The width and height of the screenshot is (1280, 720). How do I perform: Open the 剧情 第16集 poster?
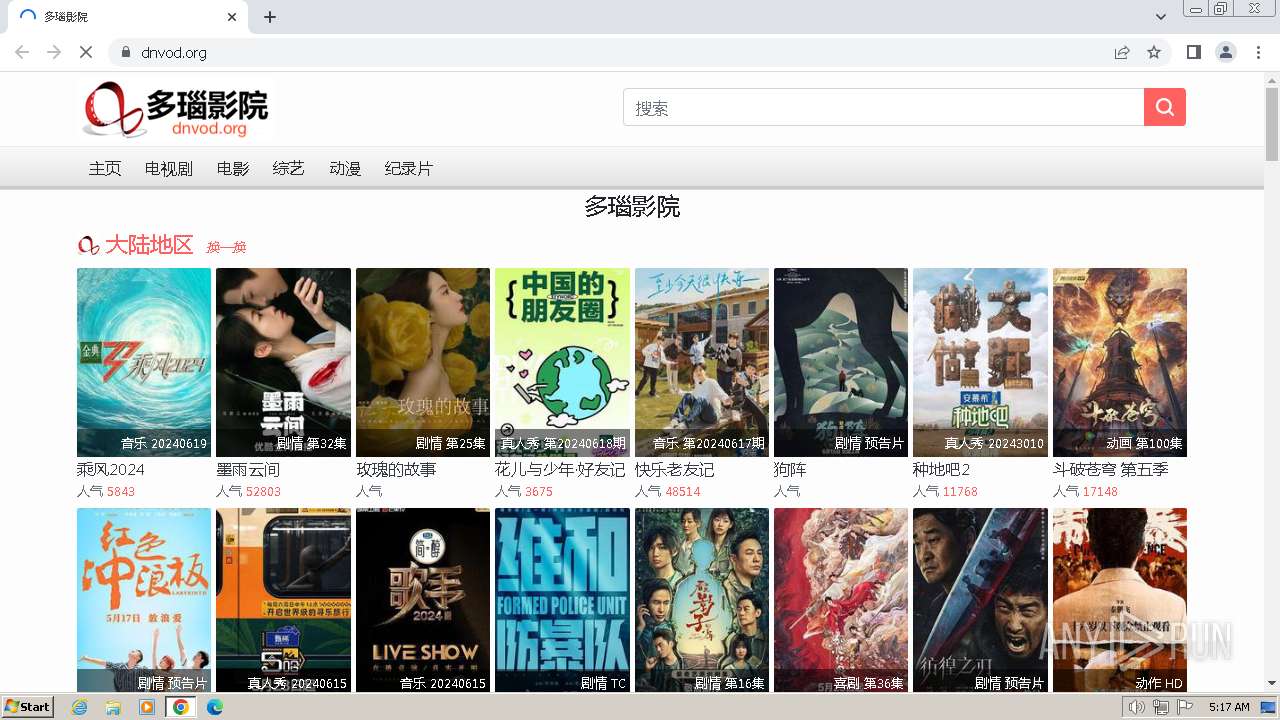click(x=702, y=600)
